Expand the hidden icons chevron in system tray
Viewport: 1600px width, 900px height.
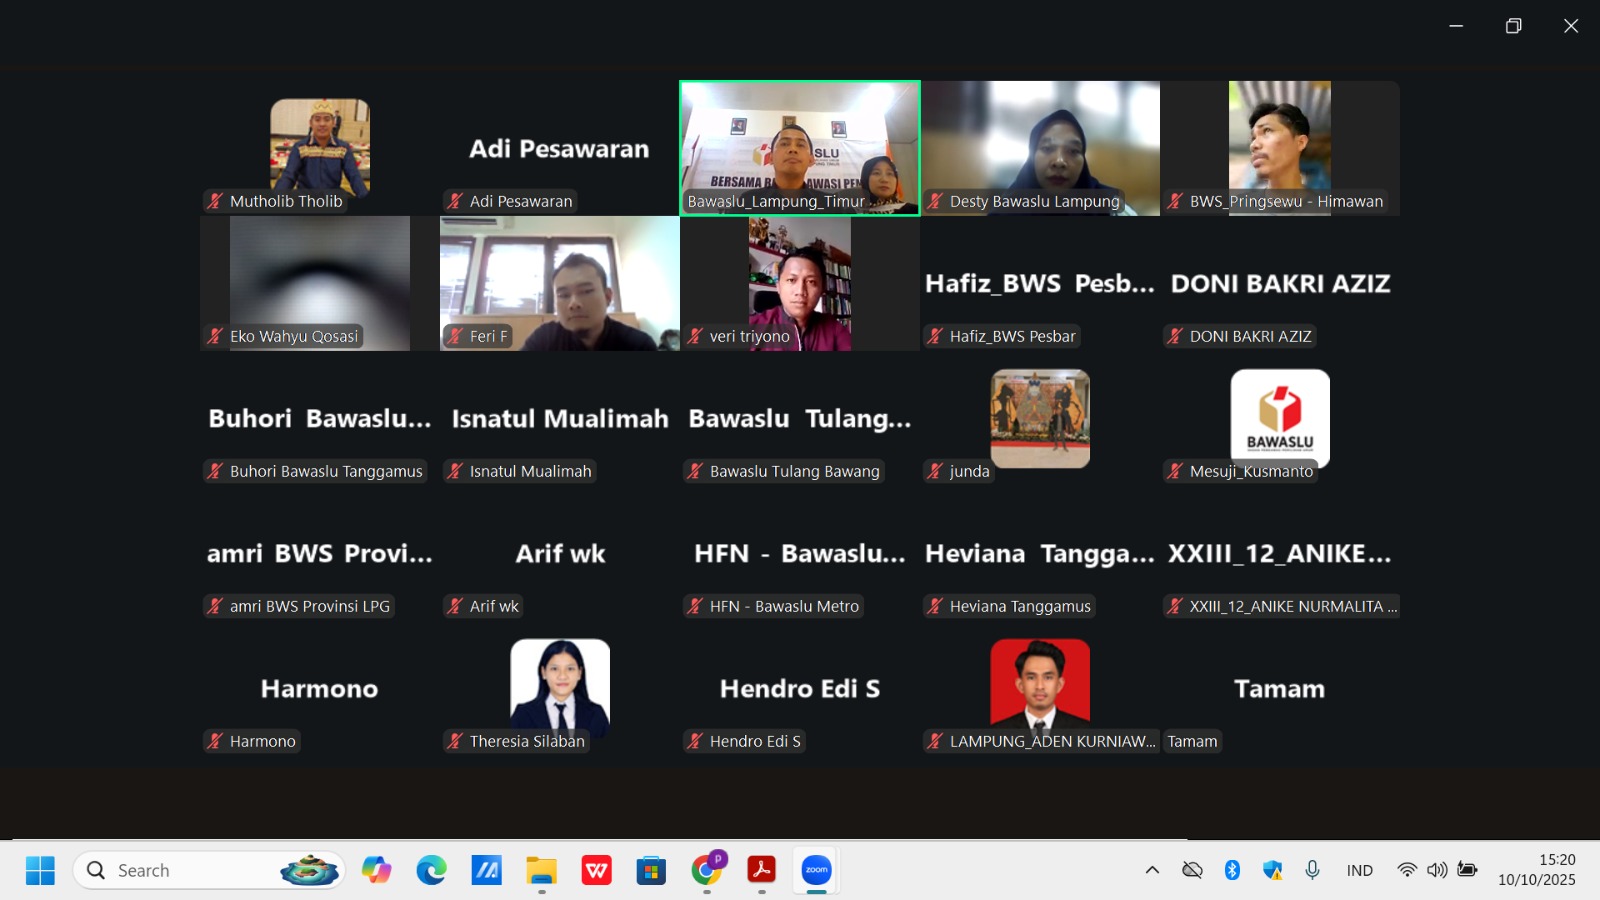1152,870
